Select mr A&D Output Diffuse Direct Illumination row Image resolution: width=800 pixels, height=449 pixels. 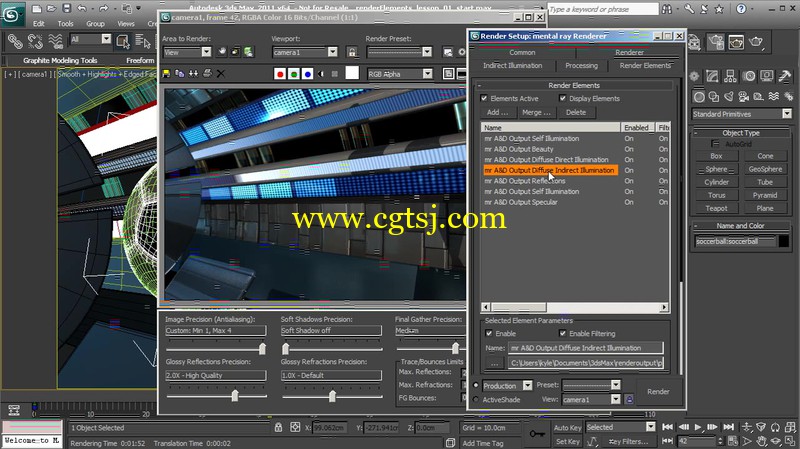(576, 160)
